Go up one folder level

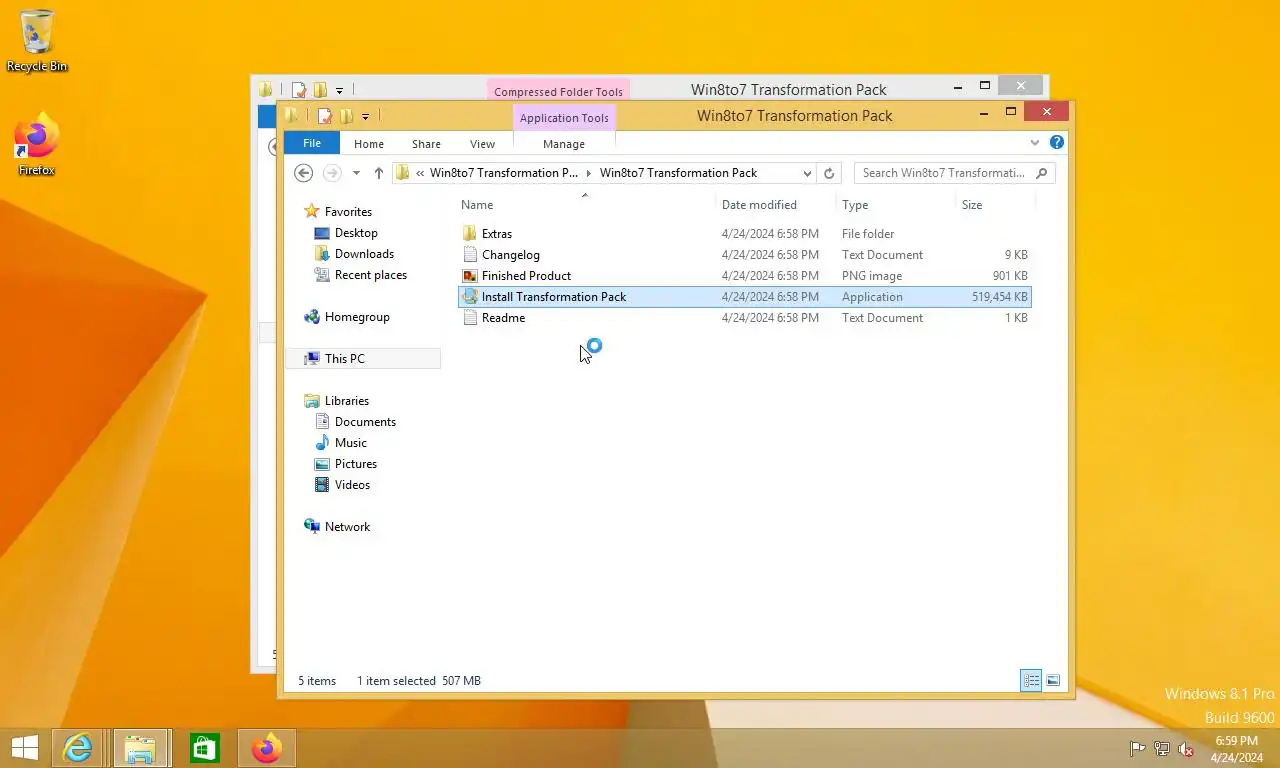379,173
